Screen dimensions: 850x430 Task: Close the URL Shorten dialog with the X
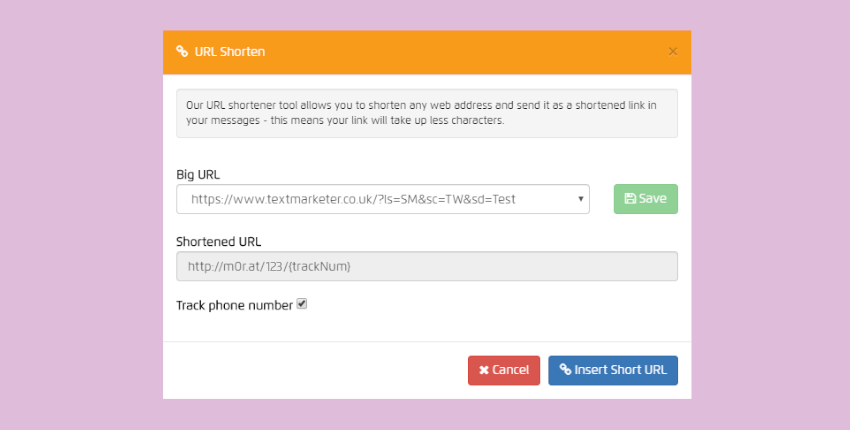pyautogui.click(x=672, y=51)
